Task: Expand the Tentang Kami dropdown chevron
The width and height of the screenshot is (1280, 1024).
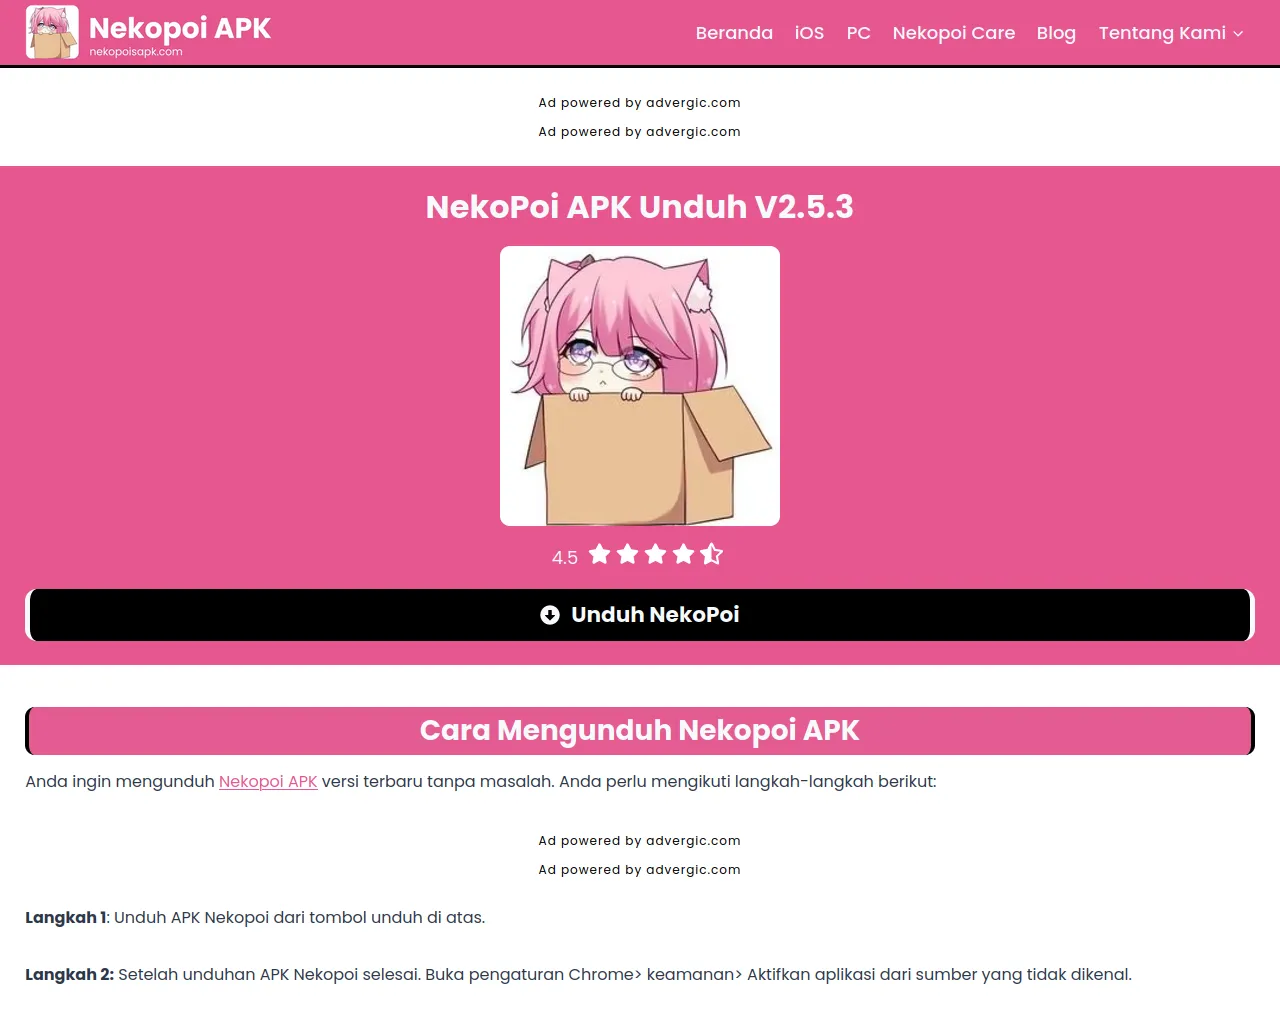Action: (1238, 34)
